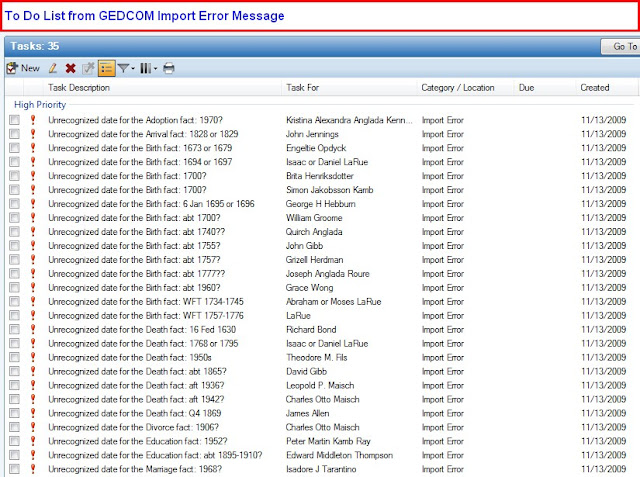This screenshot has width=640, height=477.
Task: Click priority icon on Joseph Anglada Roure row
Action: click(33, 273)
